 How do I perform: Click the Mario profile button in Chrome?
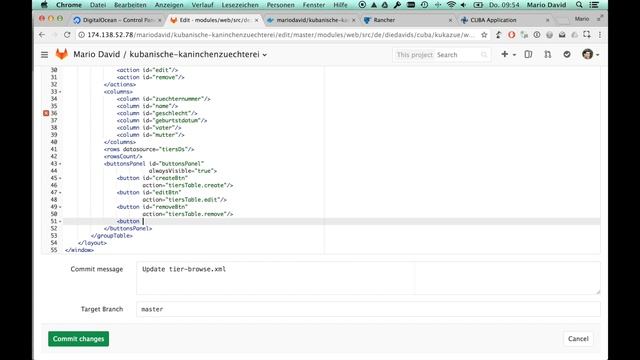(582, 19)
